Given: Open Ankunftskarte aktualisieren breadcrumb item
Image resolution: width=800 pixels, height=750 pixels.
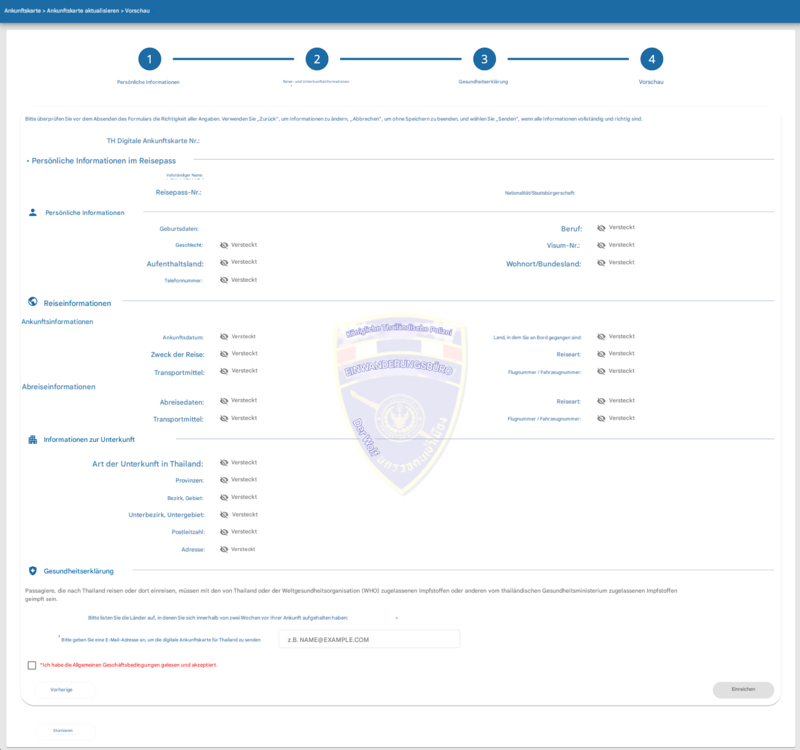Looking at the screenshot, I should click(x=83, y=11).
